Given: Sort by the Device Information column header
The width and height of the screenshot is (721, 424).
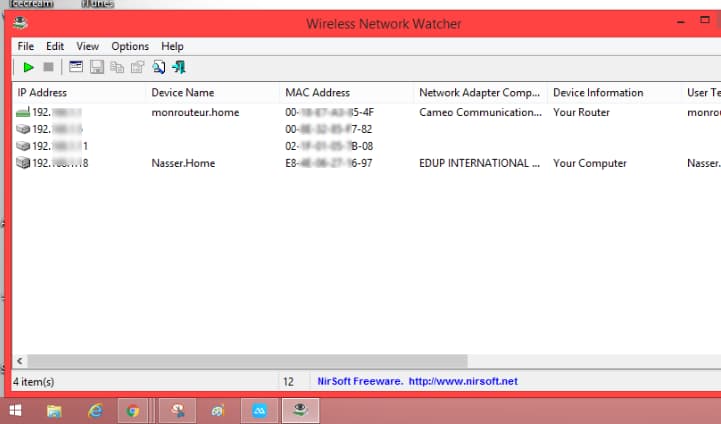Looking at the screenshot, I should (614, 92).
